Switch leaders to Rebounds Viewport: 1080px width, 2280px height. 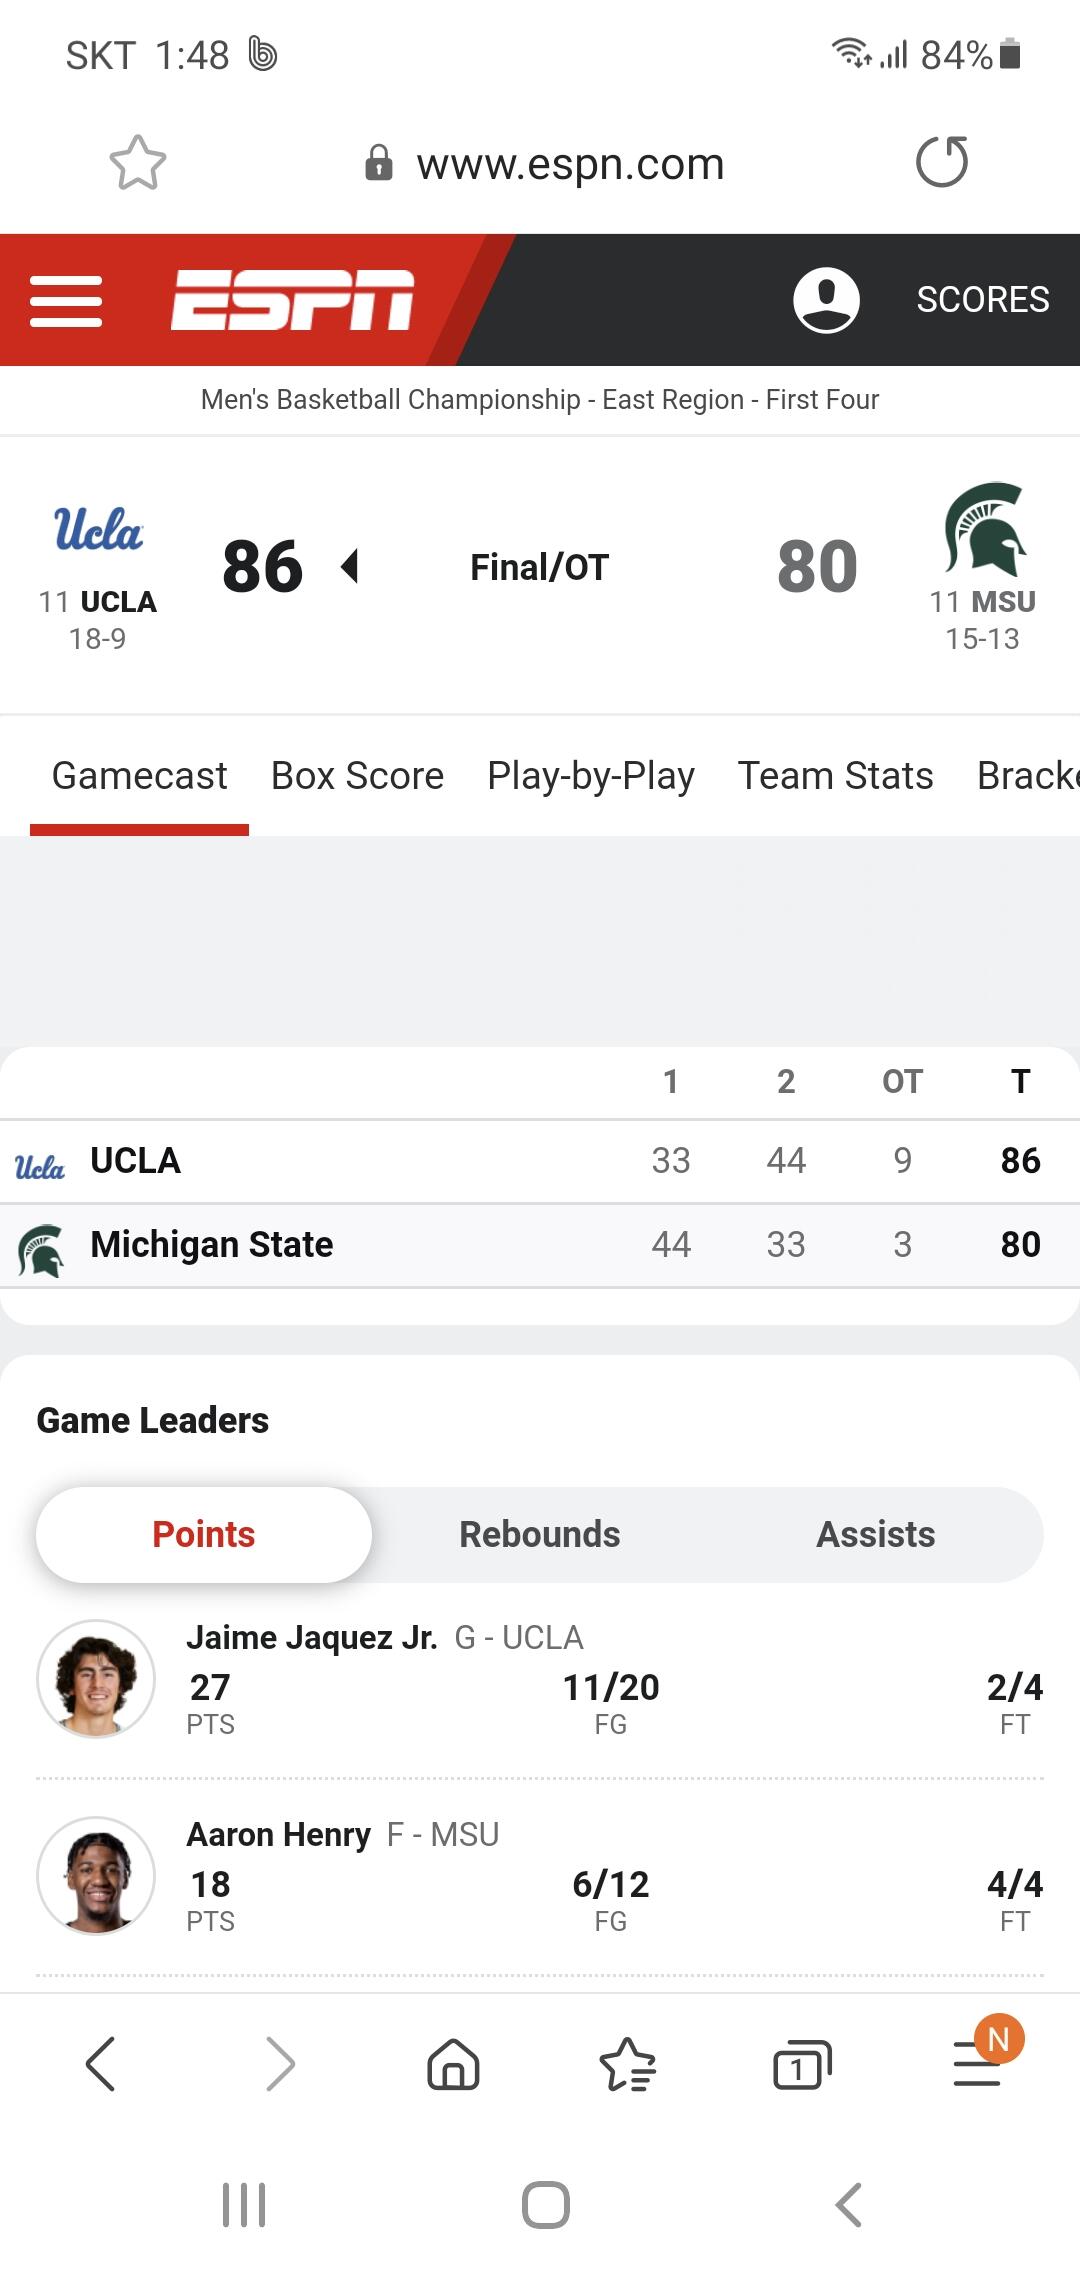click(x=540, y=1534)
